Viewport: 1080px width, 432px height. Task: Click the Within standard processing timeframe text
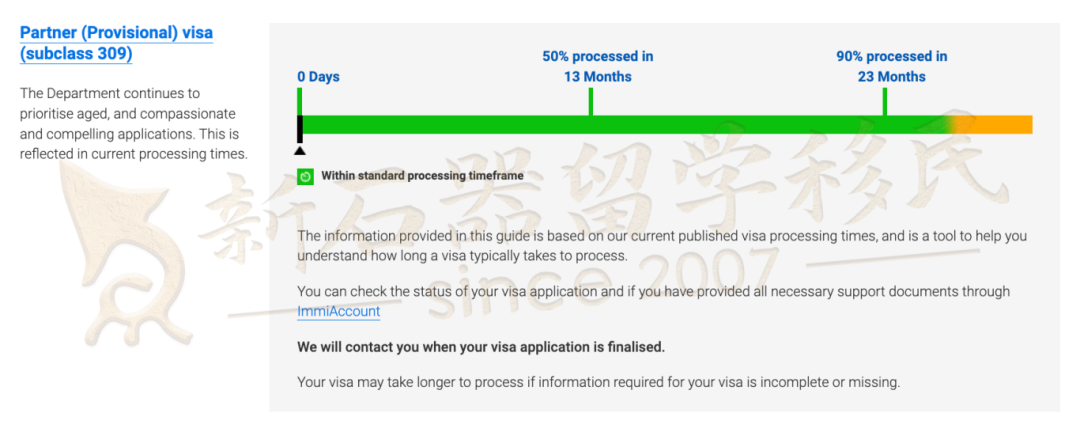422,176
